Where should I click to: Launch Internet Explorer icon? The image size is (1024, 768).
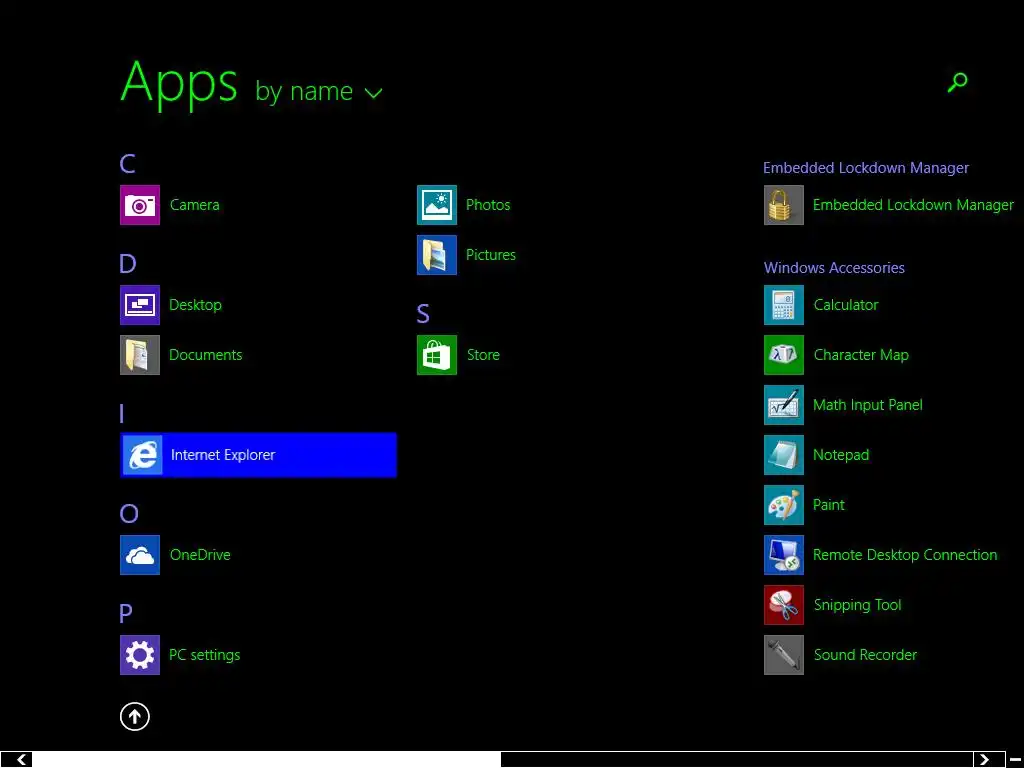[x=142, y=455]
